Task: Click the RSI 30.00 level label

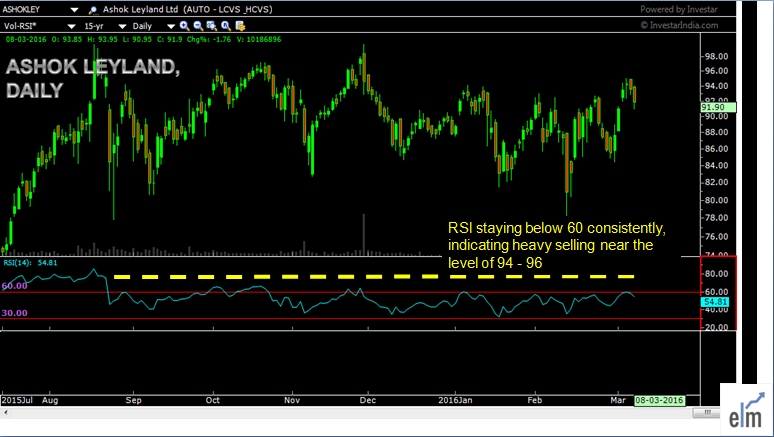Action: pyautogui.click(x=14, y=313)
